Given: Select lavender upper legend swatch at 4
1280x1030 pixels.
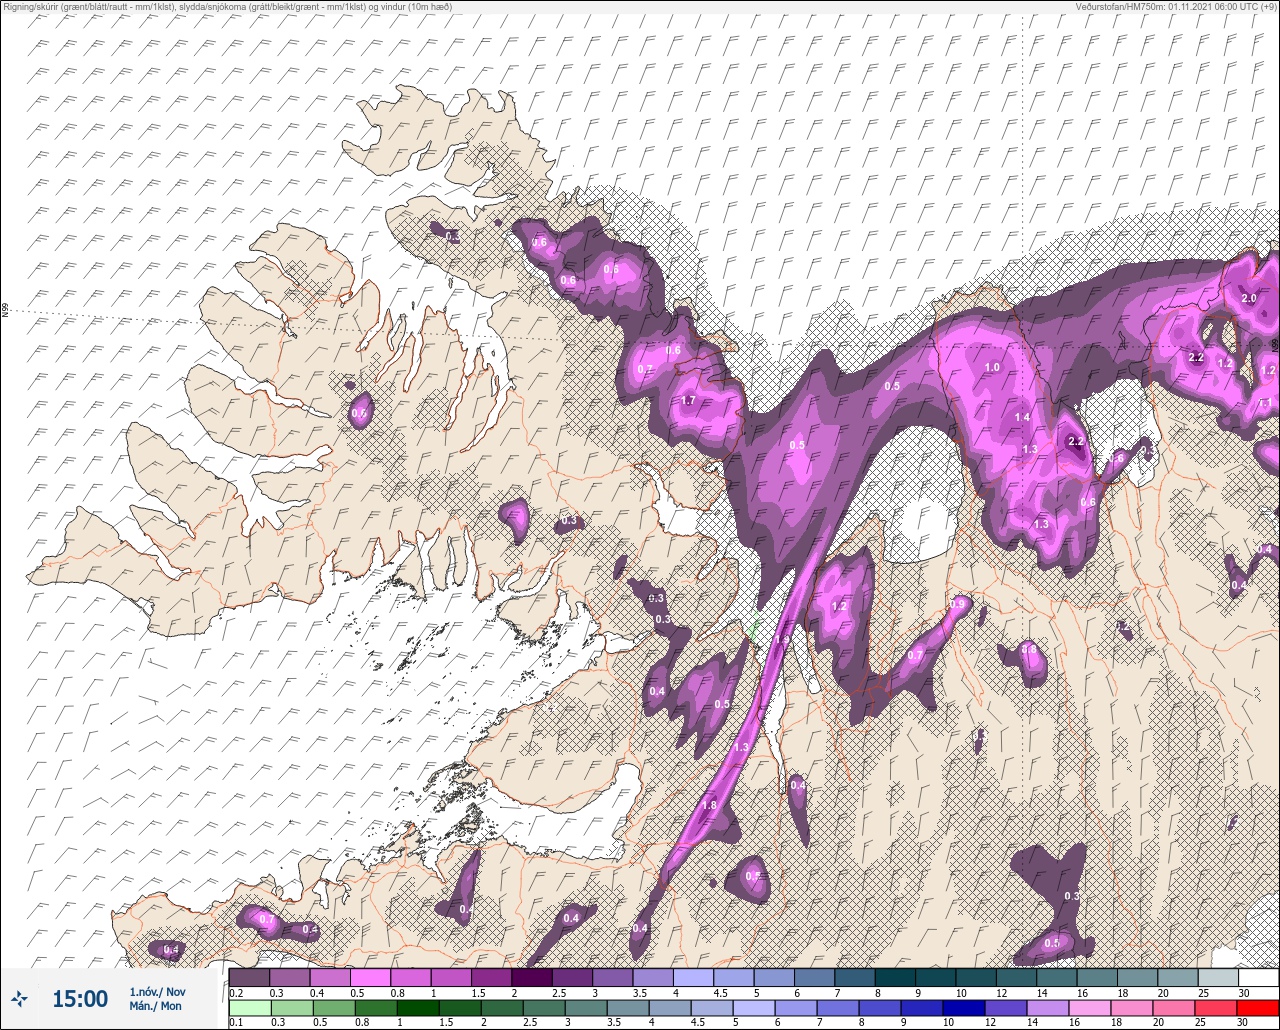Looking at the screenshot, I should [693, 977].
